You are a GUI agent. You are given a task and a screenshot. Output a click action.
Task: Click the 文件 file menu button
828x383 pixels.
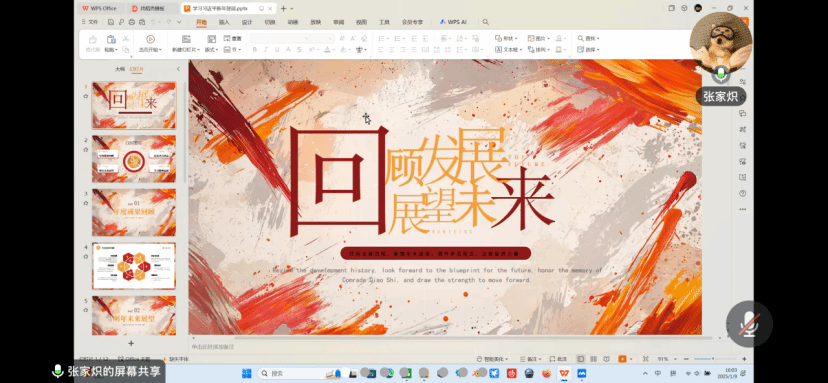tap(90, 22)
